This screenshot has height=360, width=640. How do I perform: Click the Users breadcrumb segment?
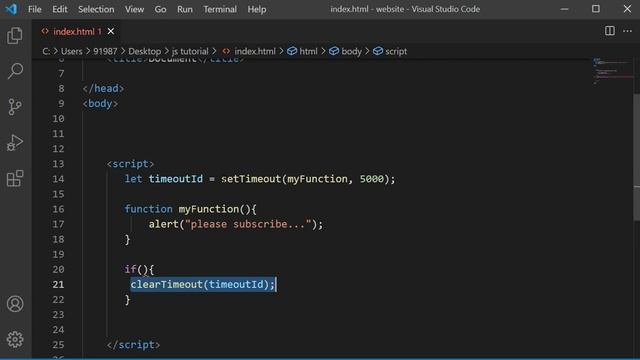71,51
